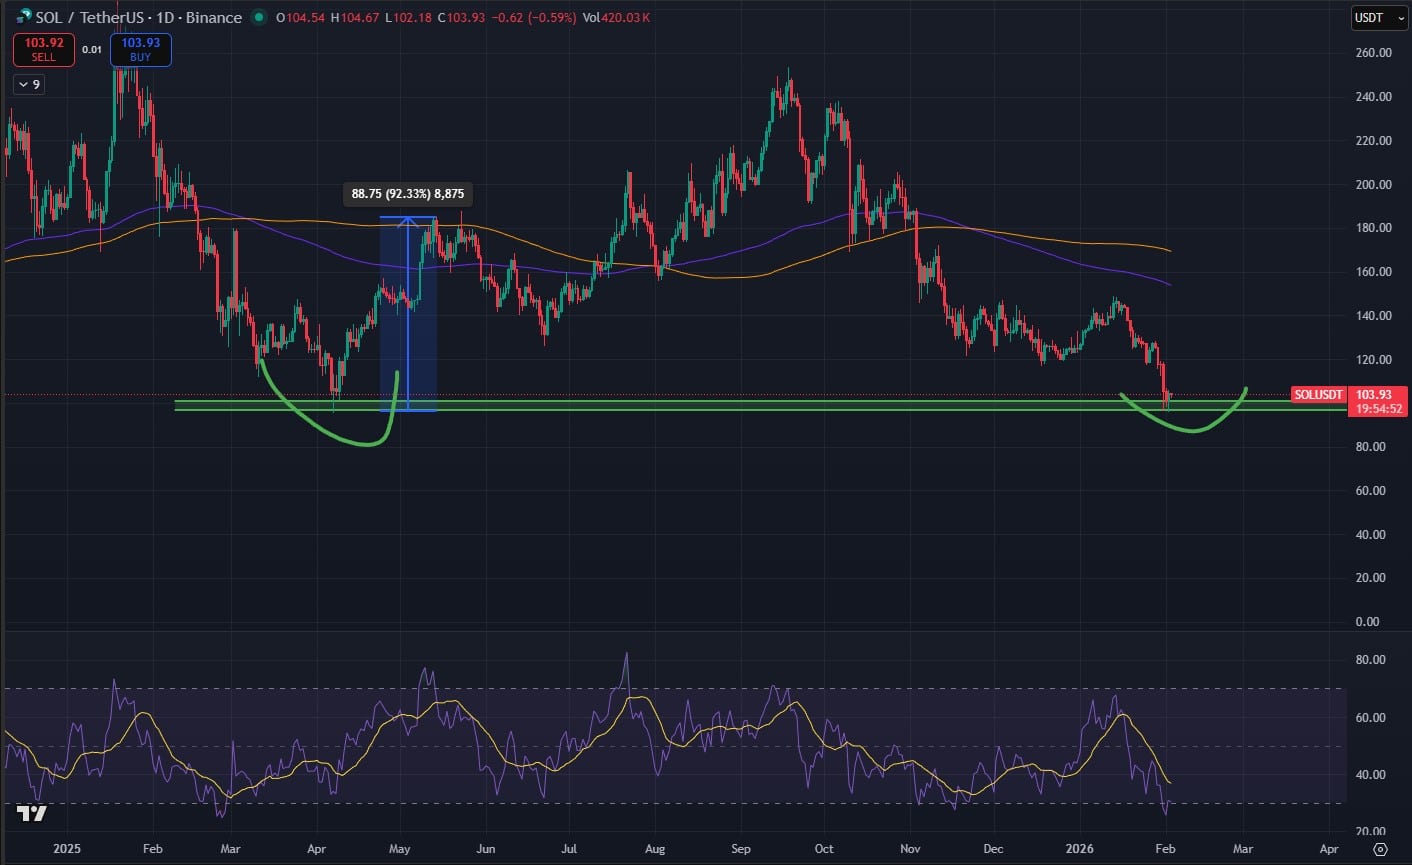Image resolution: width=1412 pixels, height=865 pixels.
Task: Click the 260.00 price scale label
Action: (1373, 53)
